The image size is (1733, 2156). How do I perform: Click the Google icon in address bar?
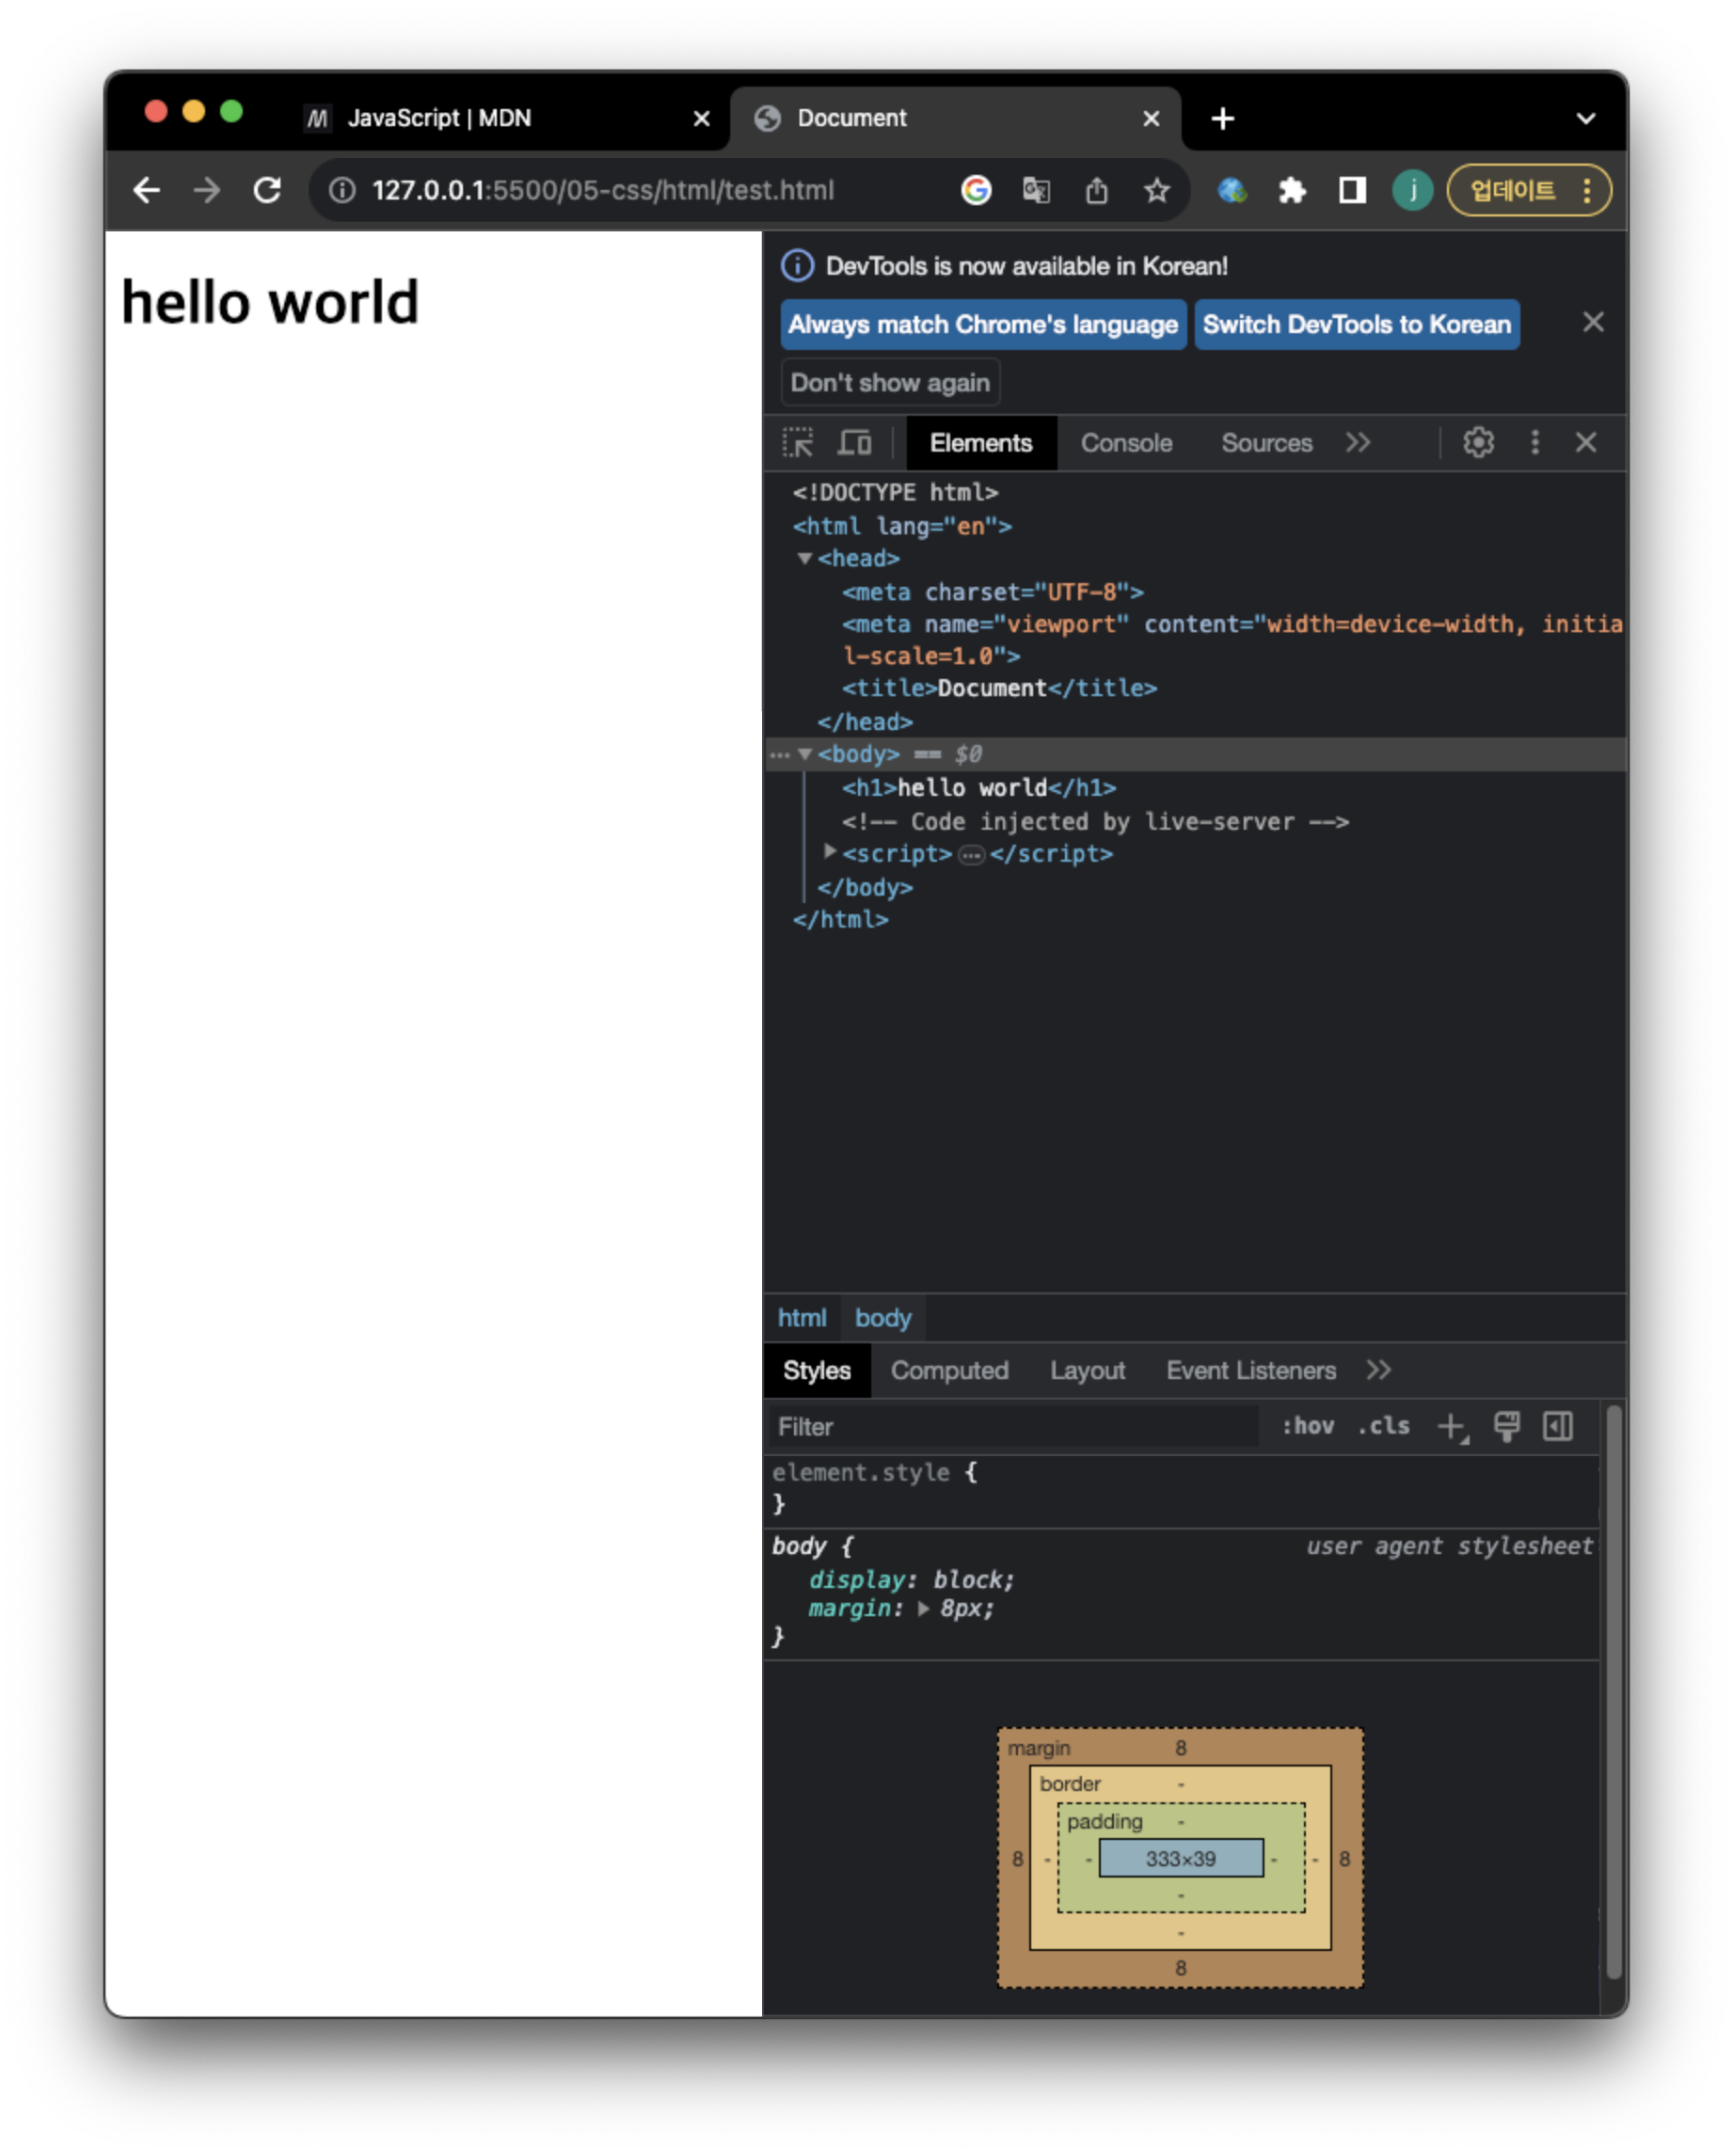[x=975, y=190]
